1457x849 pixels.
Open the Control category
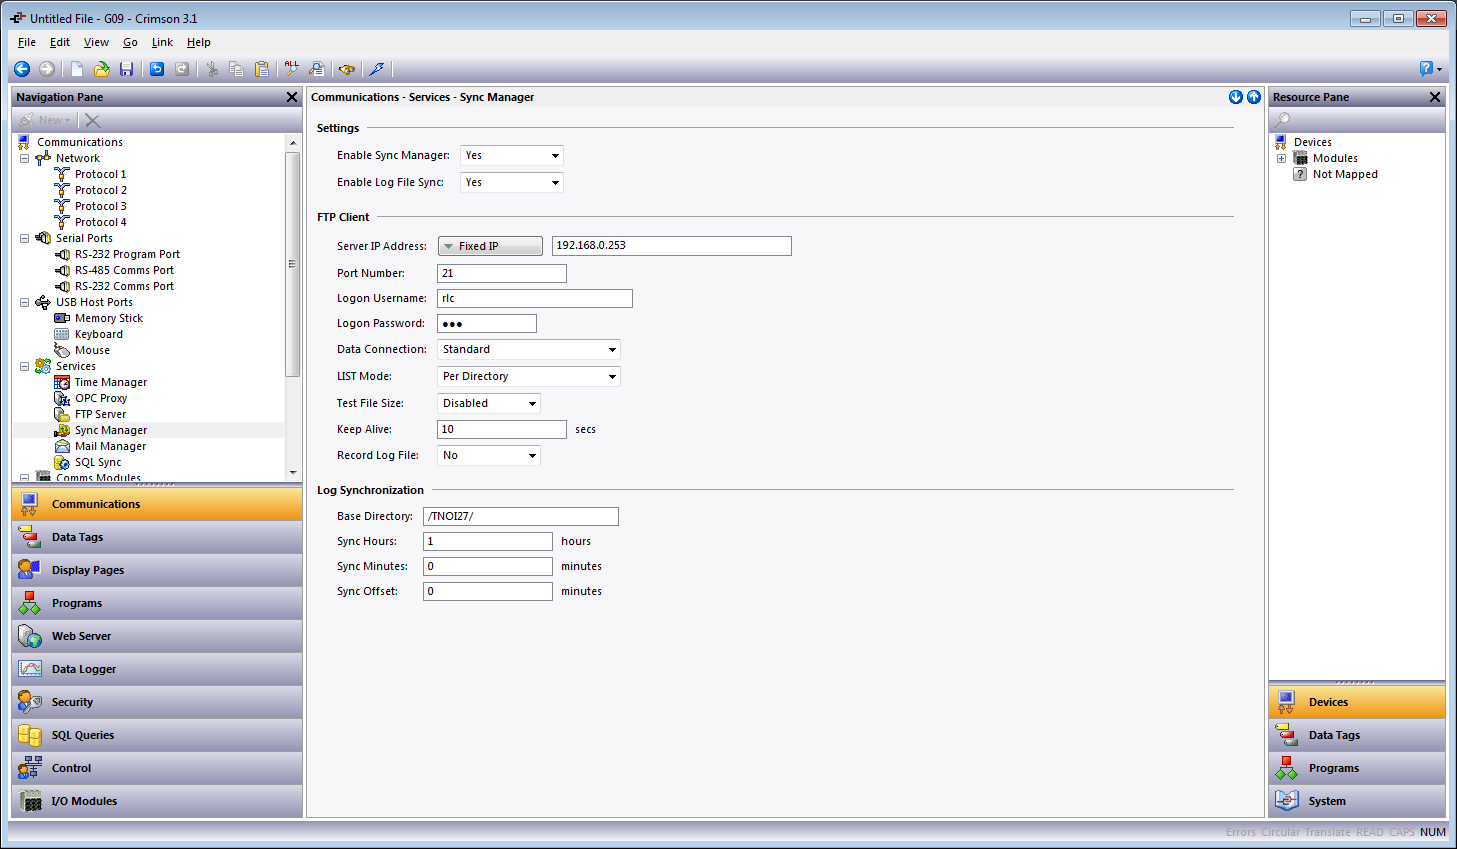tap(157, 768)
